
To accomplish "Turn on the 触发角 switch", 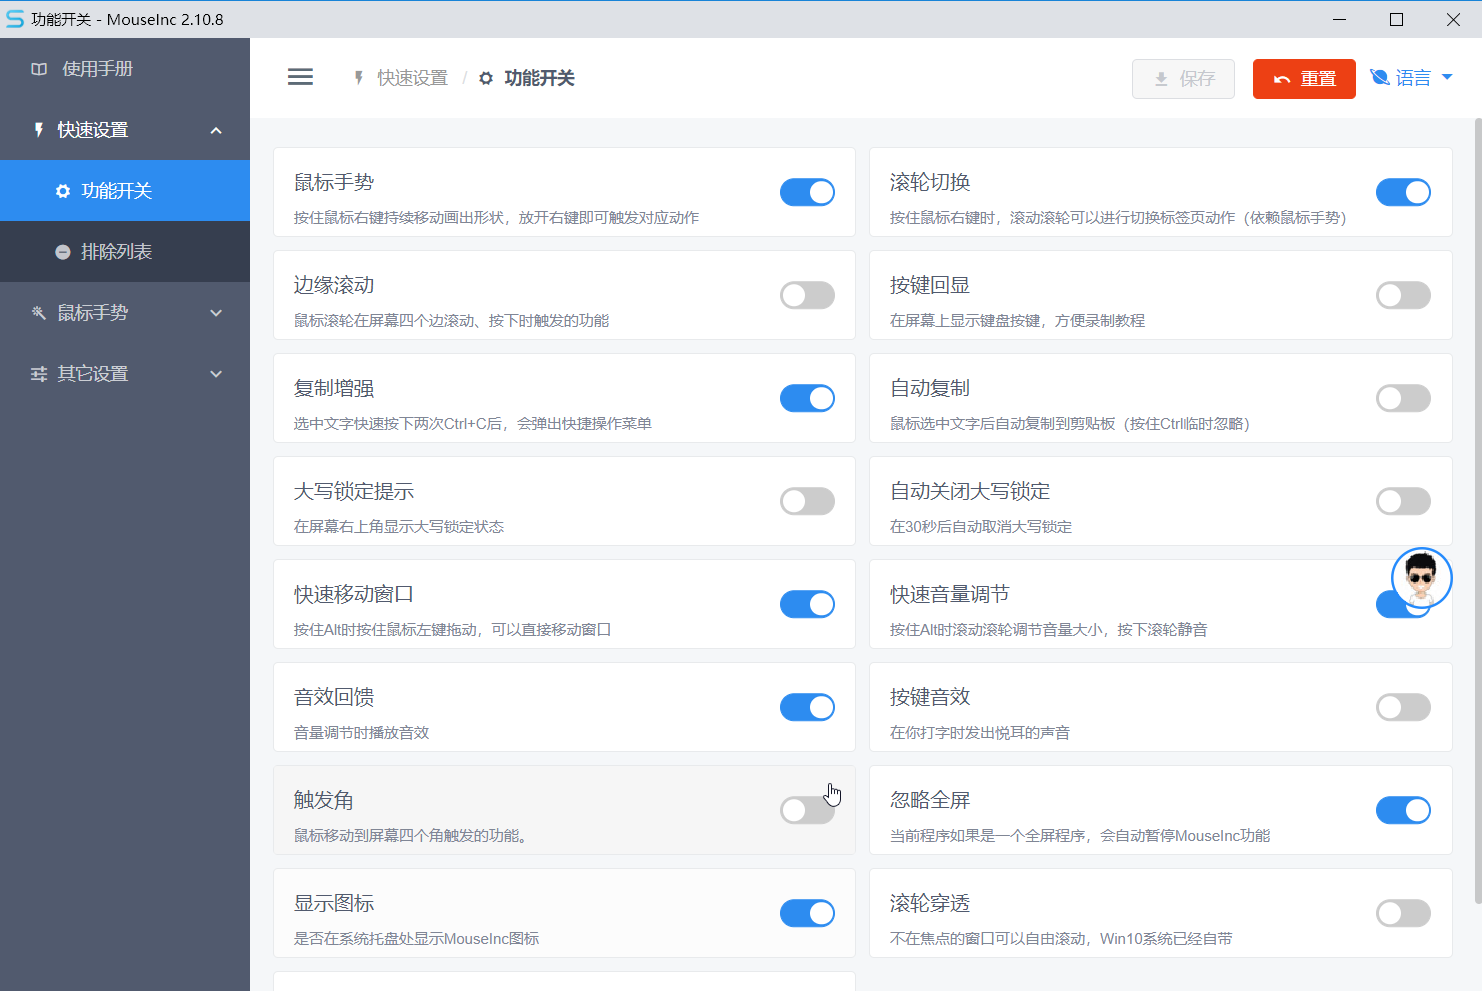I will [807, 810].
